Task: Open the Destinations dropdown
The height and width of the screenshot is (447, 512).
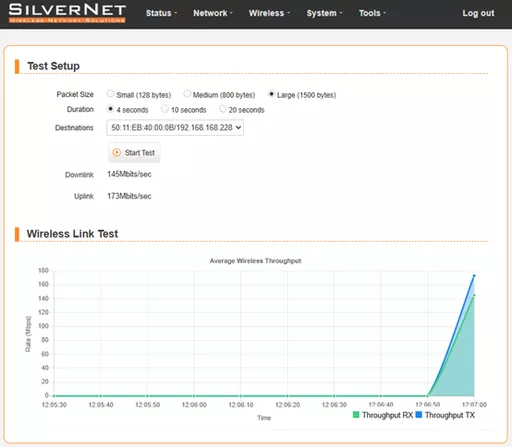Action: tap(175, 128)
